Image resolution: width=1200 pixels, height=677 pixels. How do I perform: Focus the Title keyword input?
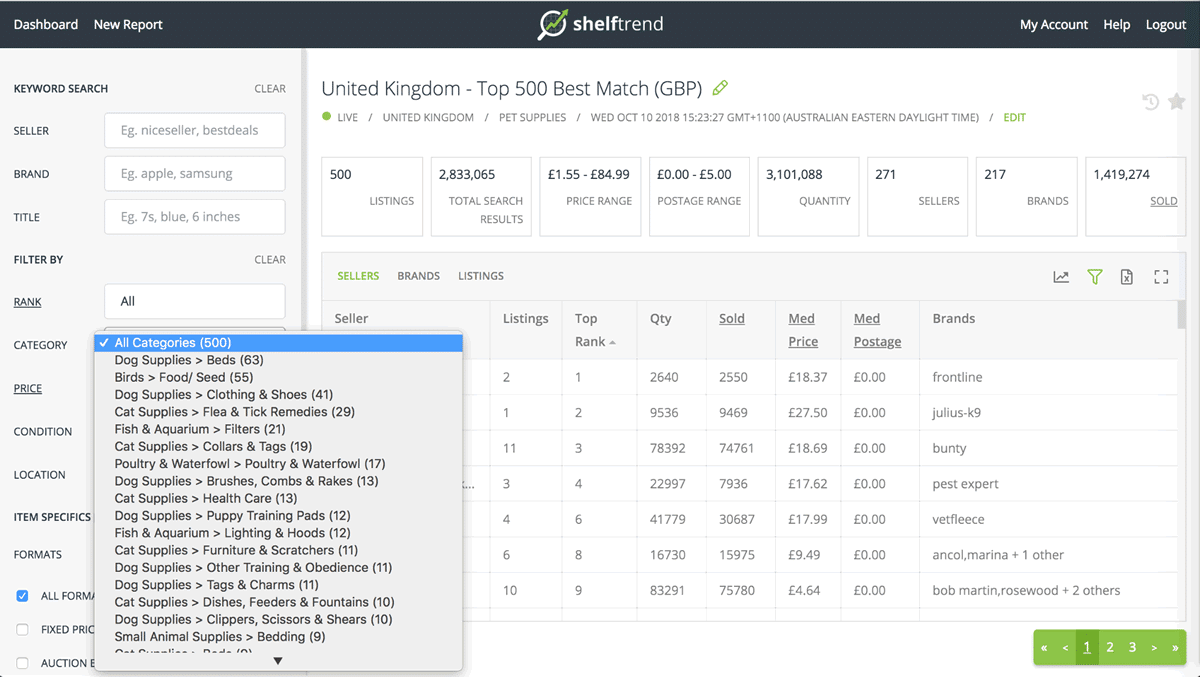coord(195,216)
